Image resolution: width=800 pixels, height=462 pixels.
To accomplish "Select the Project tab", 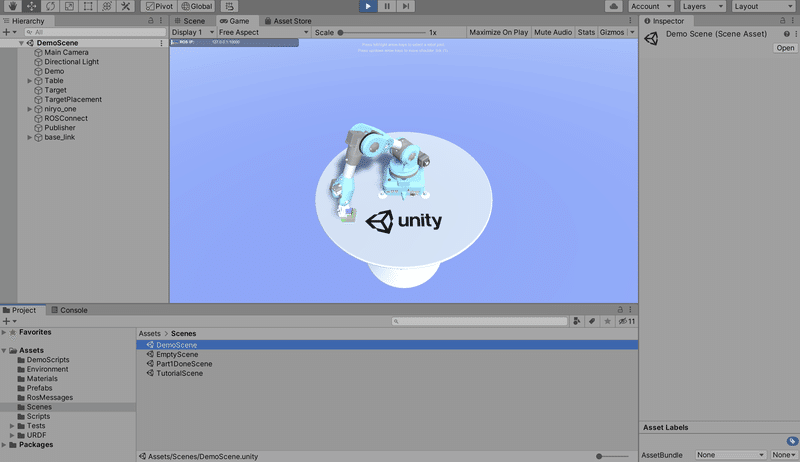I will 19,310.
